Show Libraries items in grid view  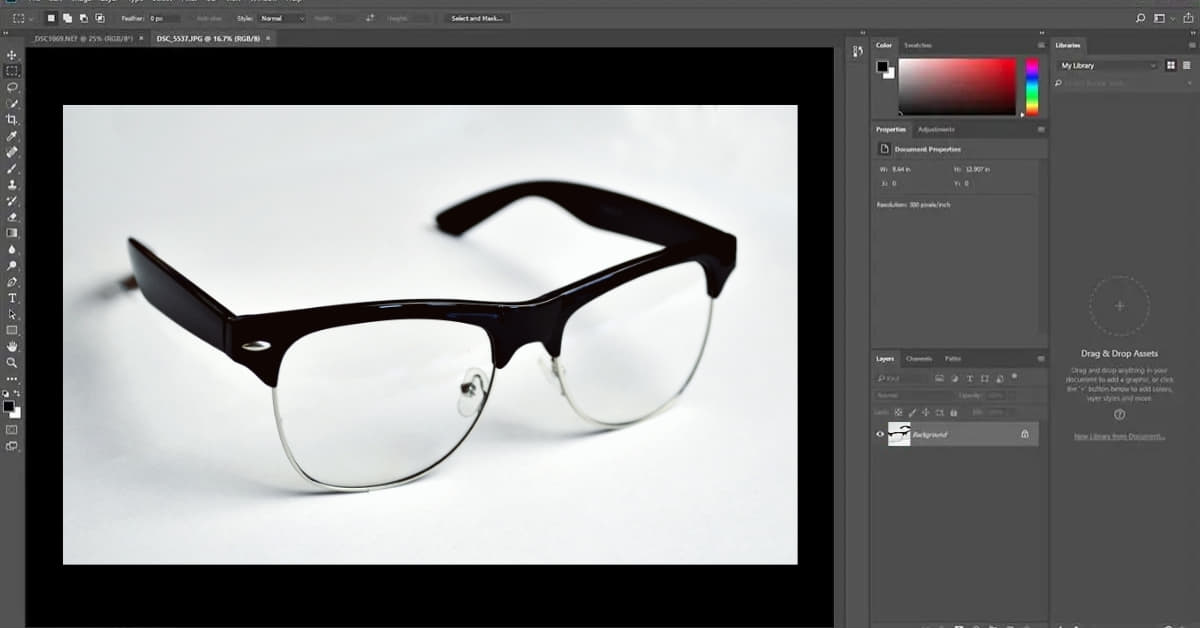coord(1170,65)
